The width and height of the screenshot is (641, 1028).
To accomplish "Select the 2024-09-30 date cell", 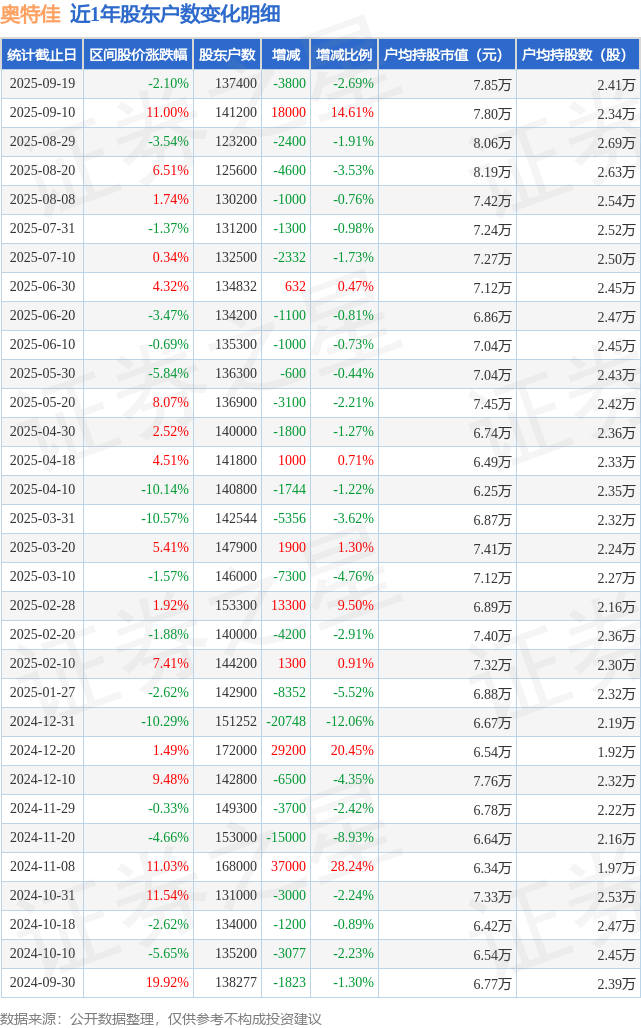I will [42, 983].
